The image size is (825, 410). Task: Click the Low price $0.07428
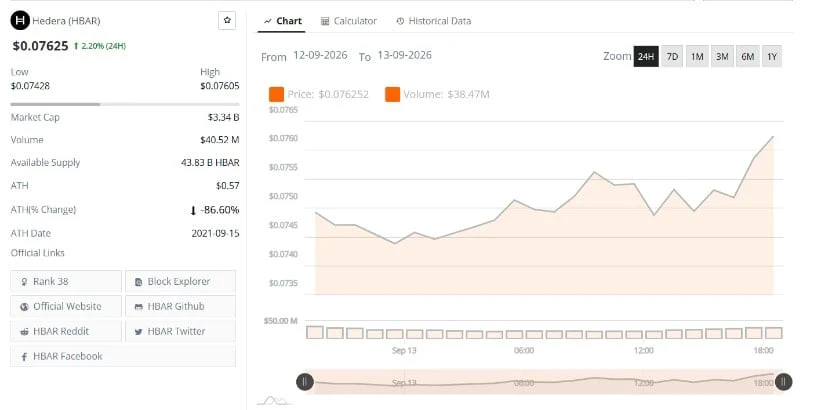pyautogui.click(x=31, y=86)
